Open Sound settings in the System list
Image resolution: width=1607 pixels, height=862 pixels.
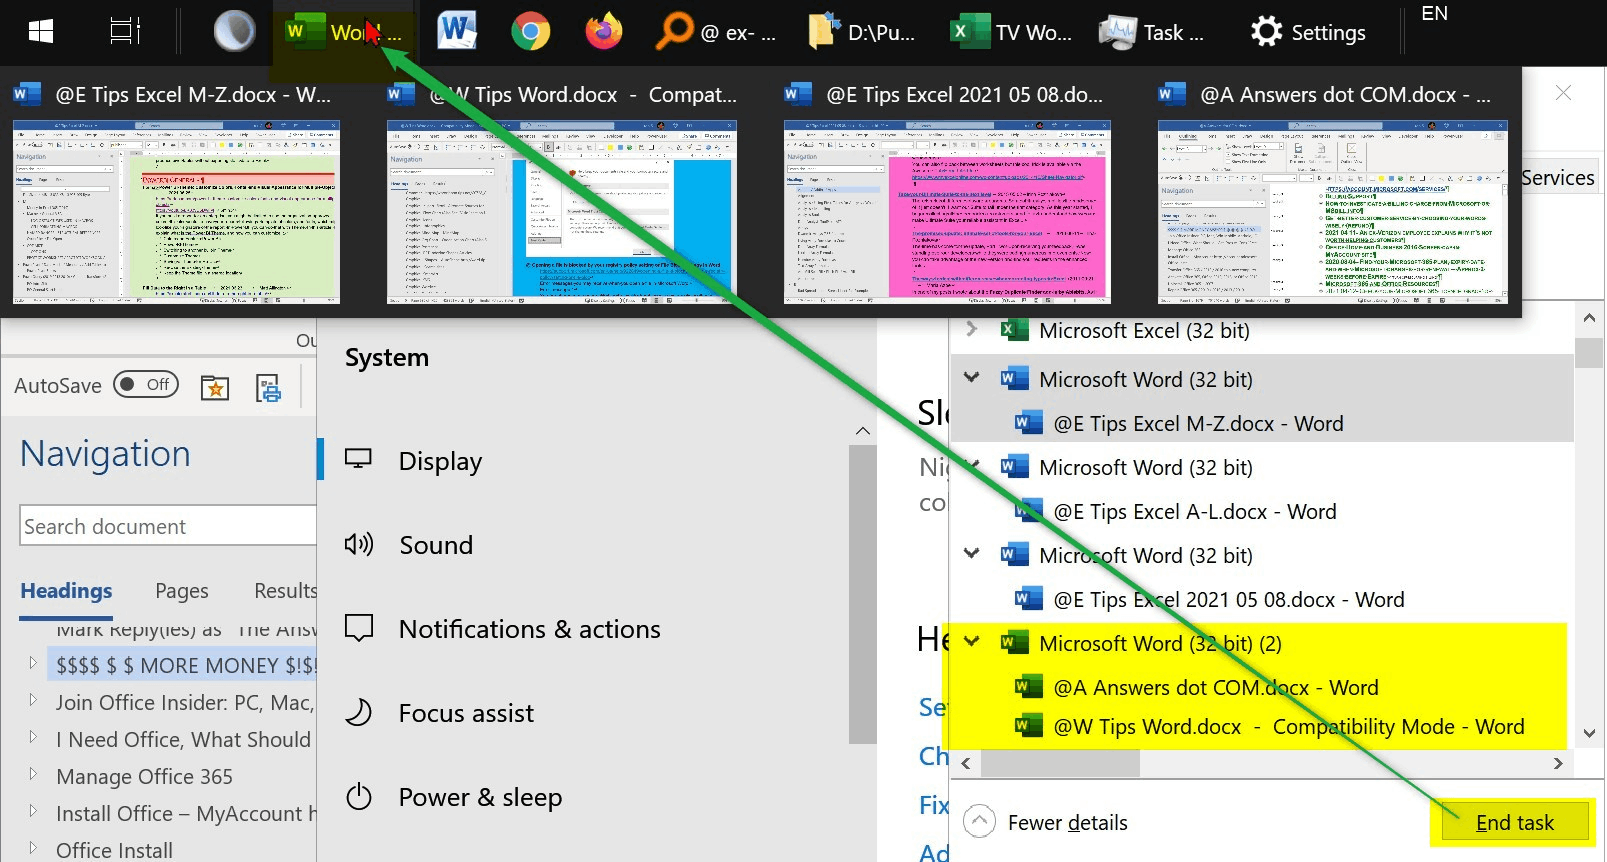tap(436, 545)
